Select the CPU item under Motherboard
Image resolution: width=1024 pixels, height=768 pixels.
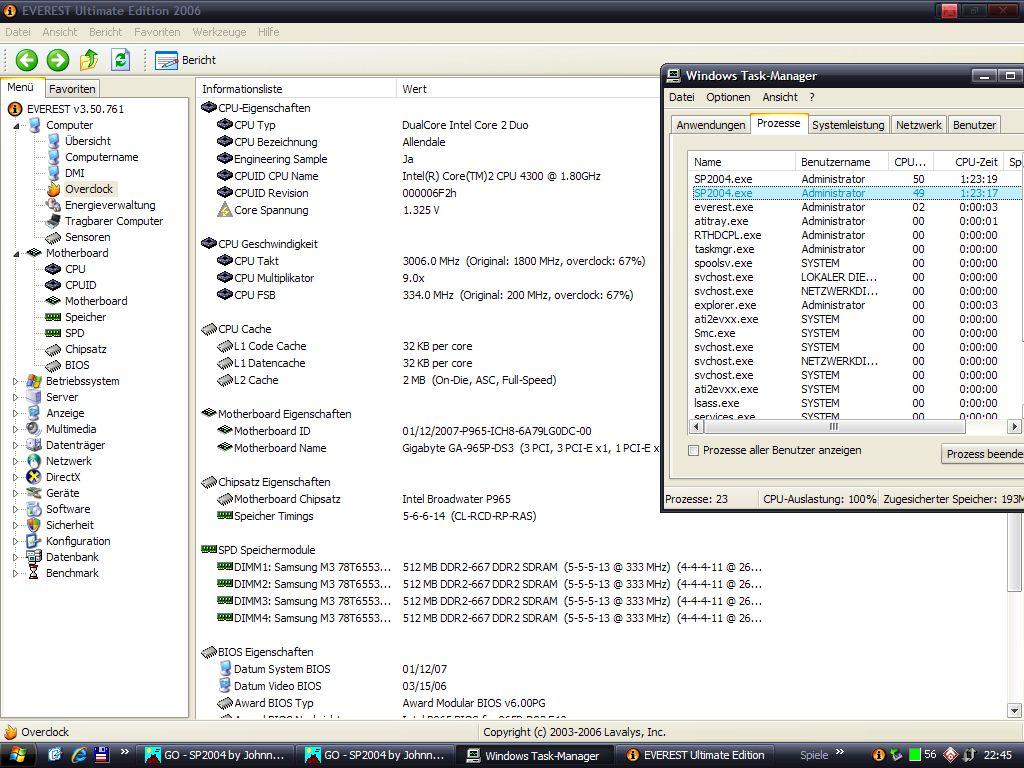pos(75,269)
